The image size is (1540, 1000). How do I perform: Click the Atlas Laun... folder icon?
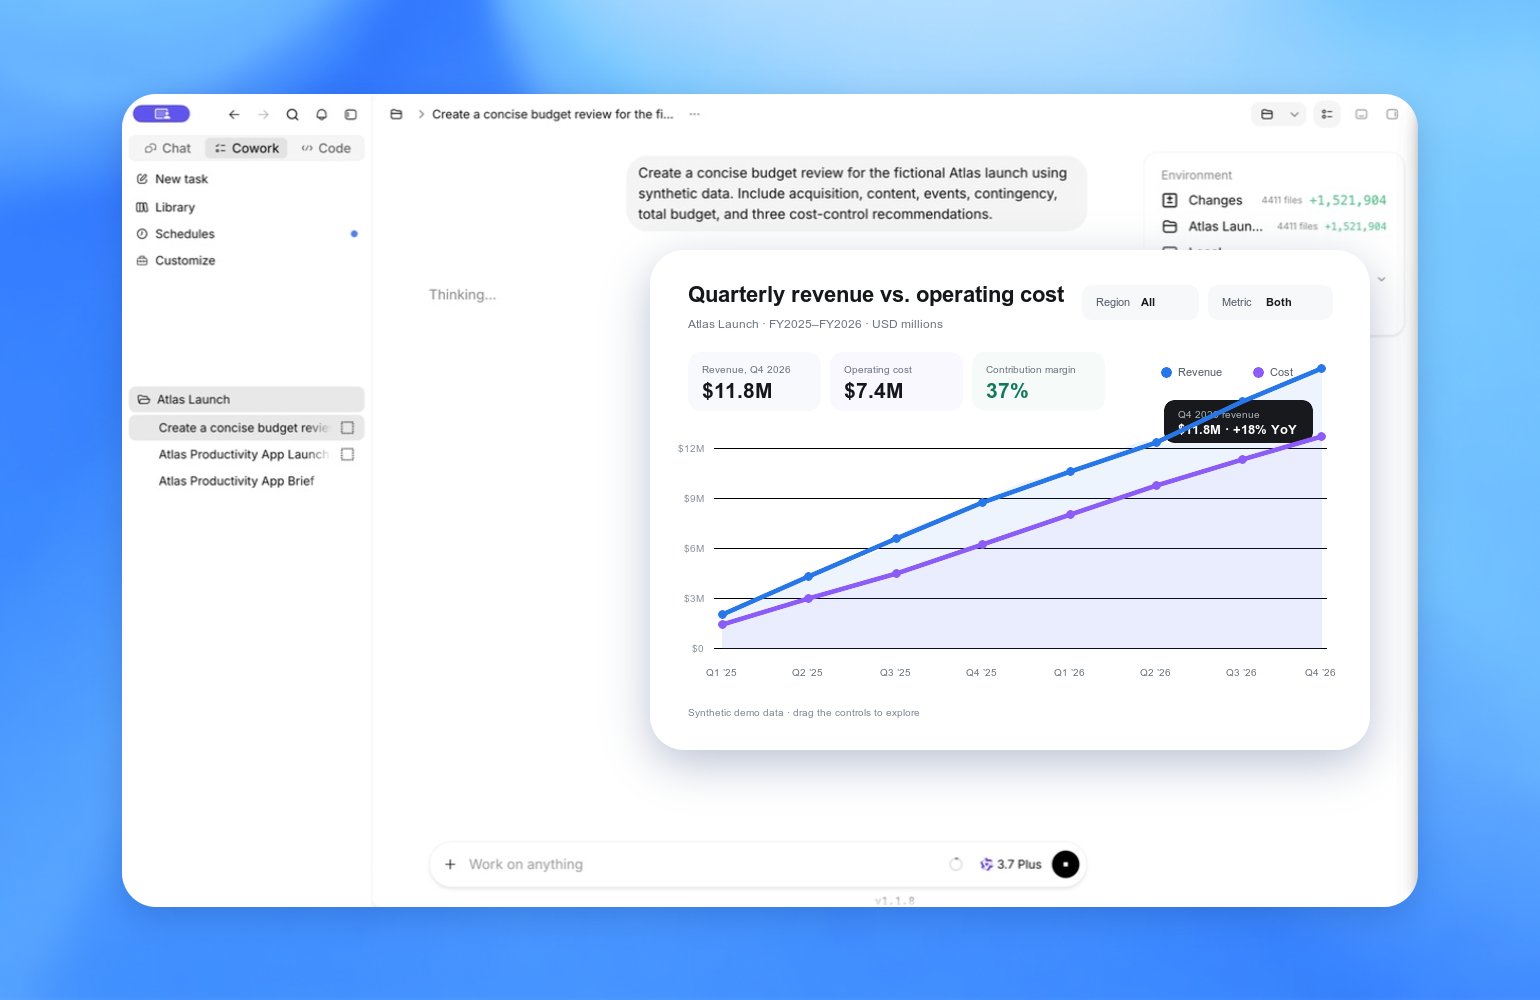point(1169,226)
